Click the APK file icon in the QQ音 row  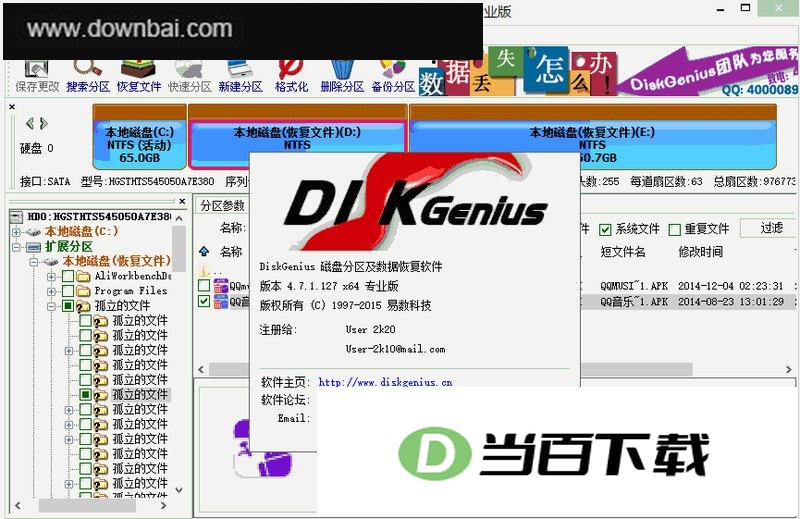click(x=221, y=302)
